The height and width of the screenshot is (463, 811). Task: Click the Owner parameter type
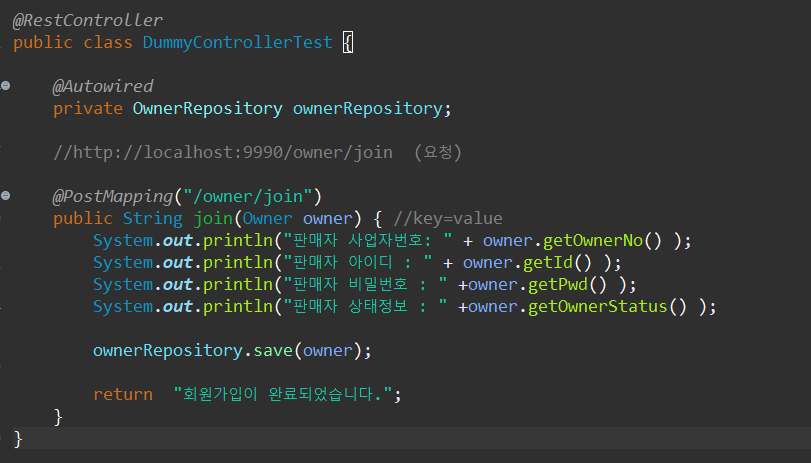pyautogui.click(x=267, y=218)
